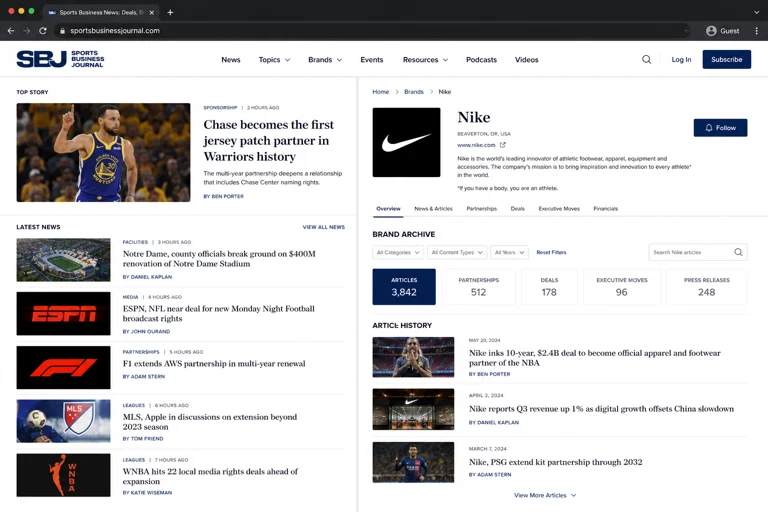Viewport: 768px width, 512px height.
Task: Open the www.nike.com link
Action: click(x=476, y=145)
